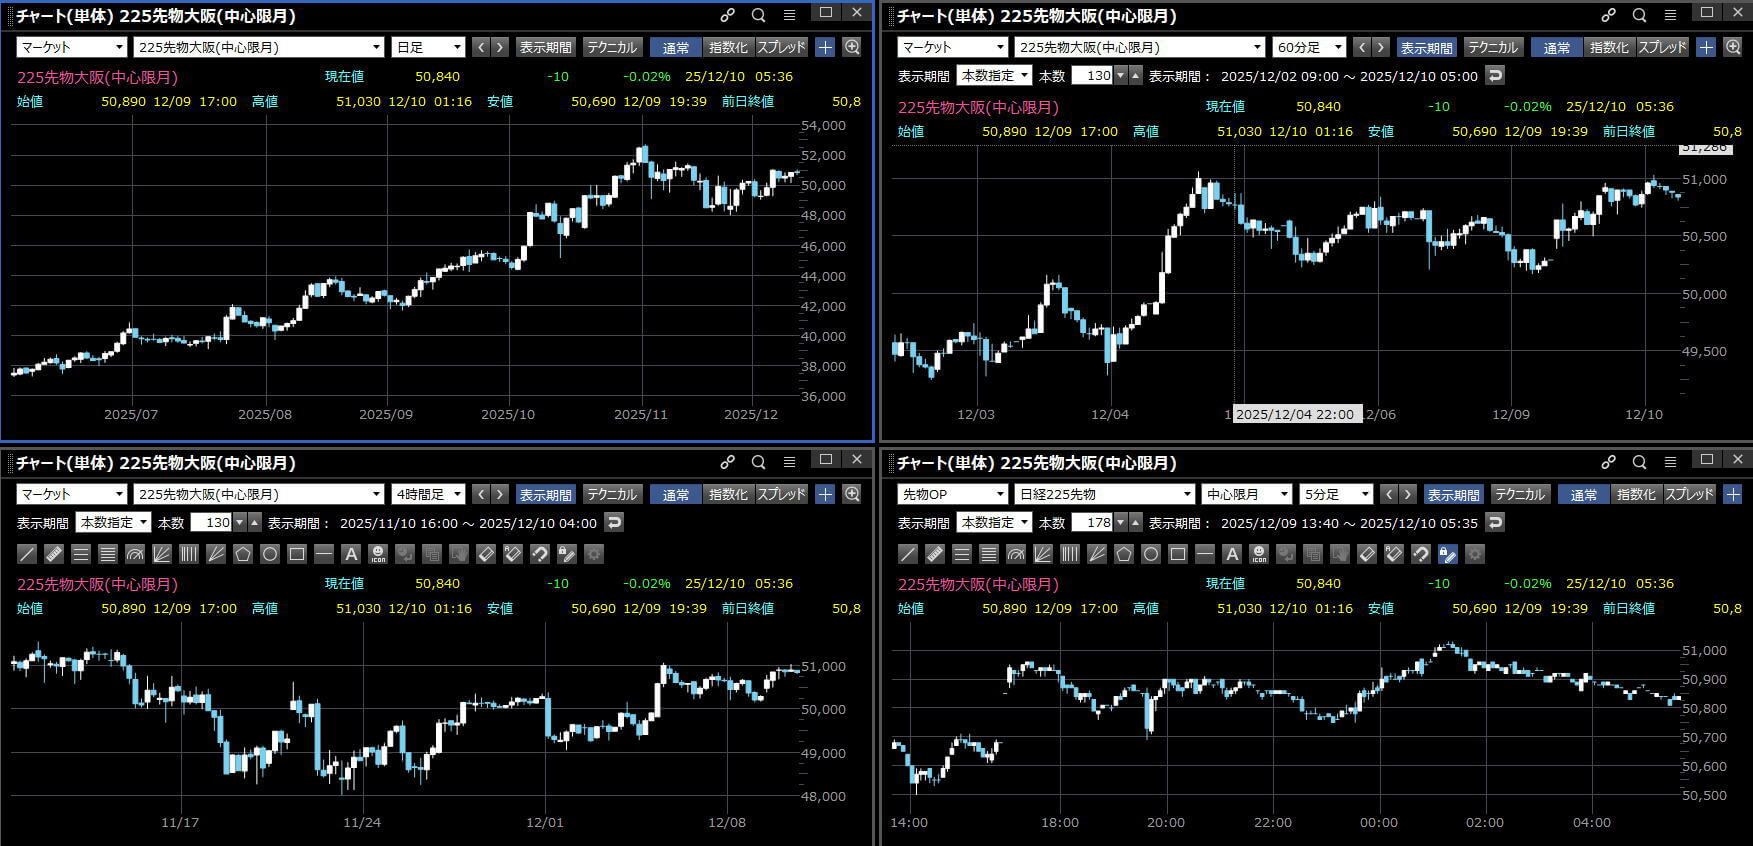Image resolution: width=1753 pixels, height=846 pixels.
Task: Select 通常 mode in 5分足 chart
Action: [x=1583, y=494]
